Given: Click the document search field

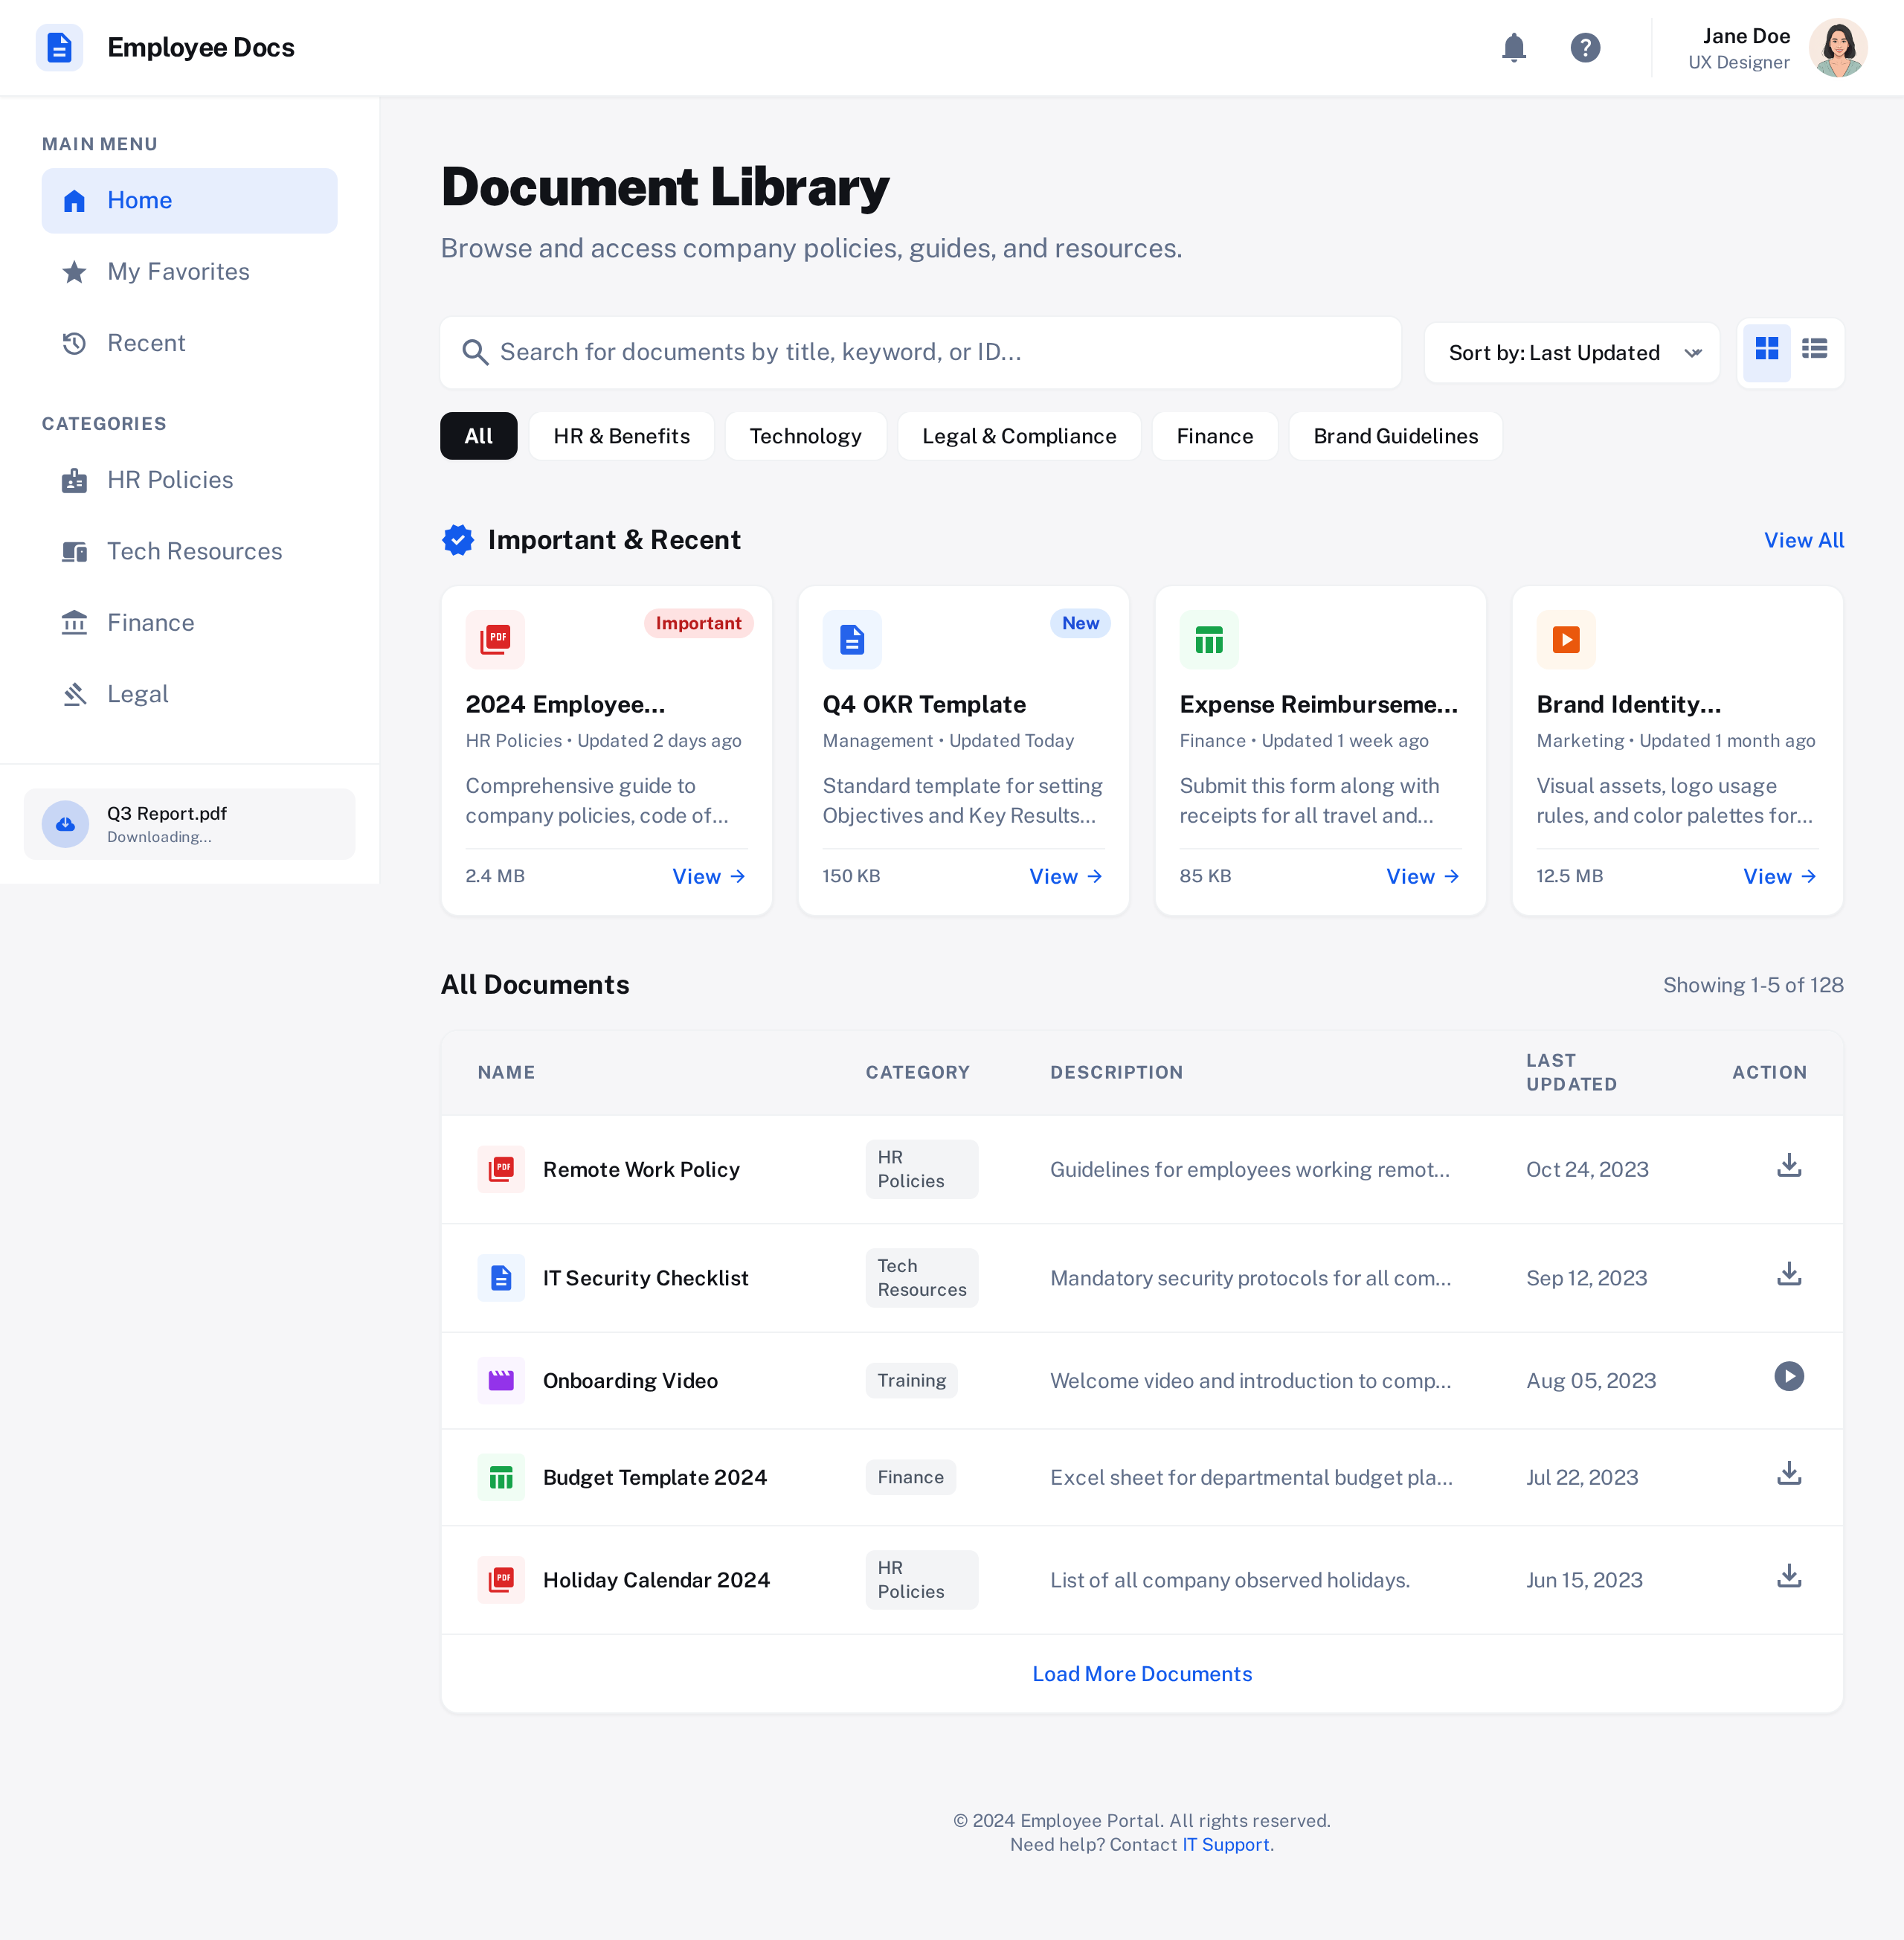Looking at the screenshot, I should tap(920, 352).
